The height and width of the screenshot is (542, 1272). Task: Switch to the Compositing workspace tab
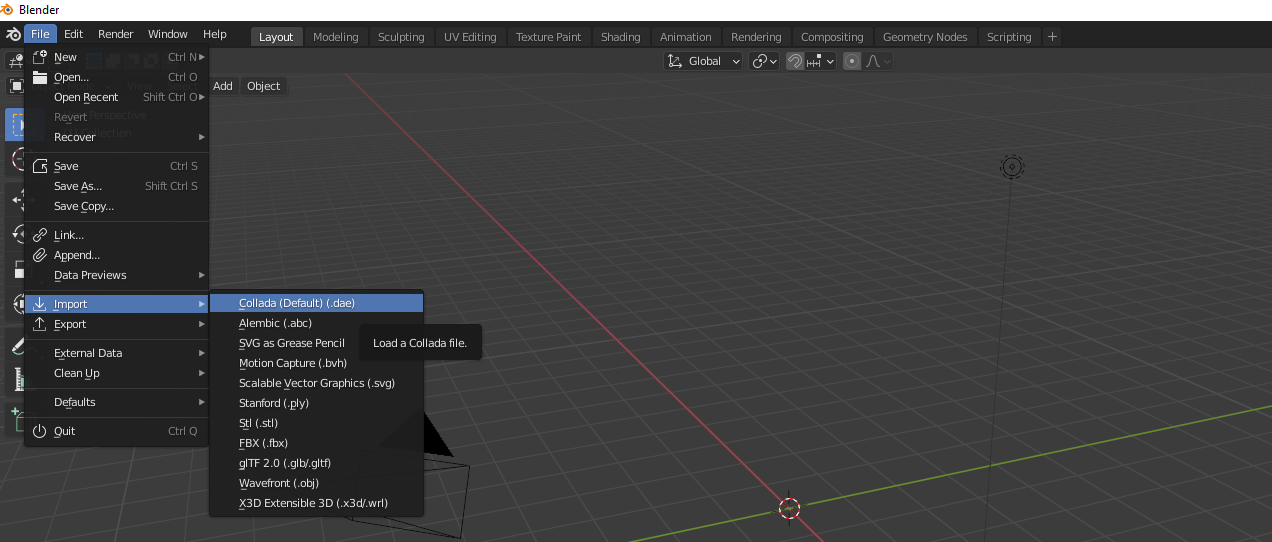(832, 37)
